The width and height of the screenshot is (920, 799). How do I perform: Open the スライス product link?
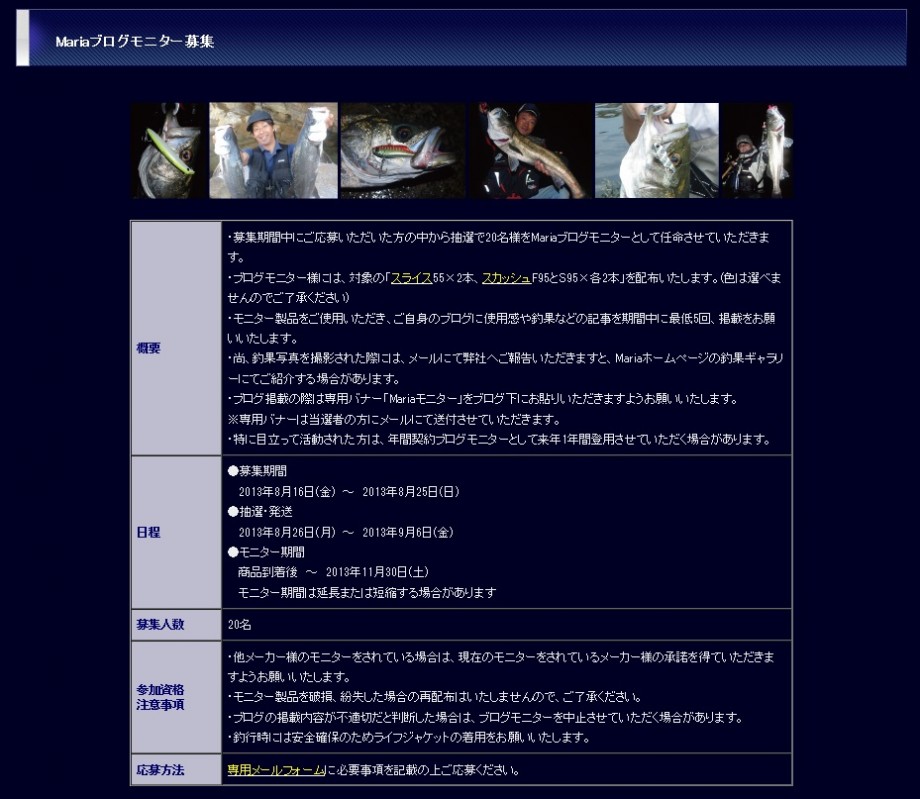[411, 278]
